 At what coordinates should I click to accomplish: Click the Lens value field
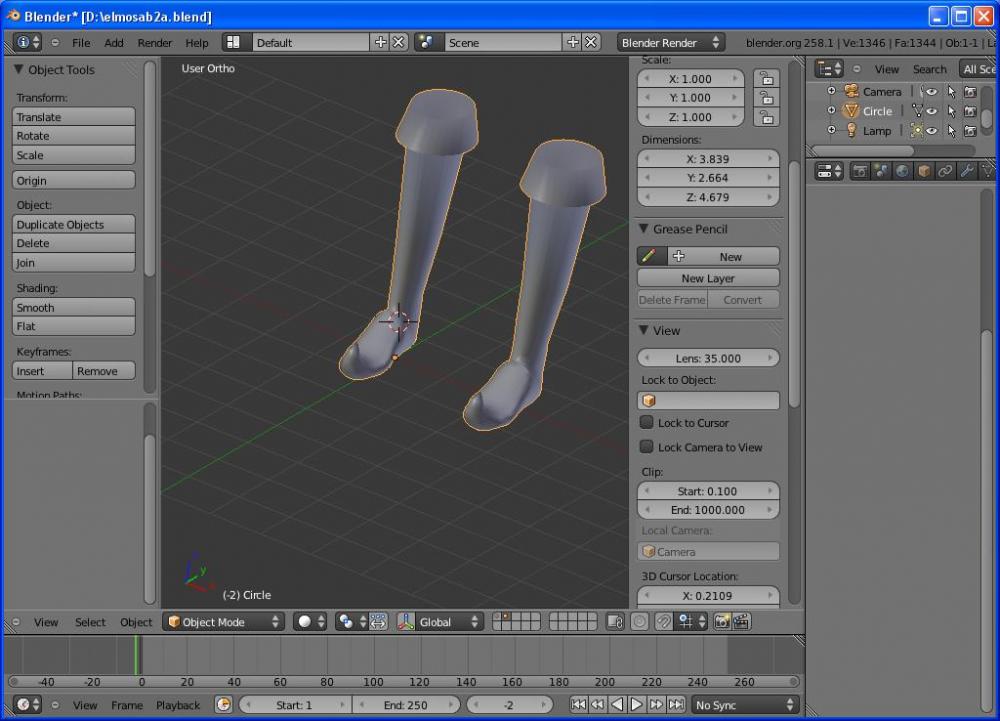click(708, 358)
